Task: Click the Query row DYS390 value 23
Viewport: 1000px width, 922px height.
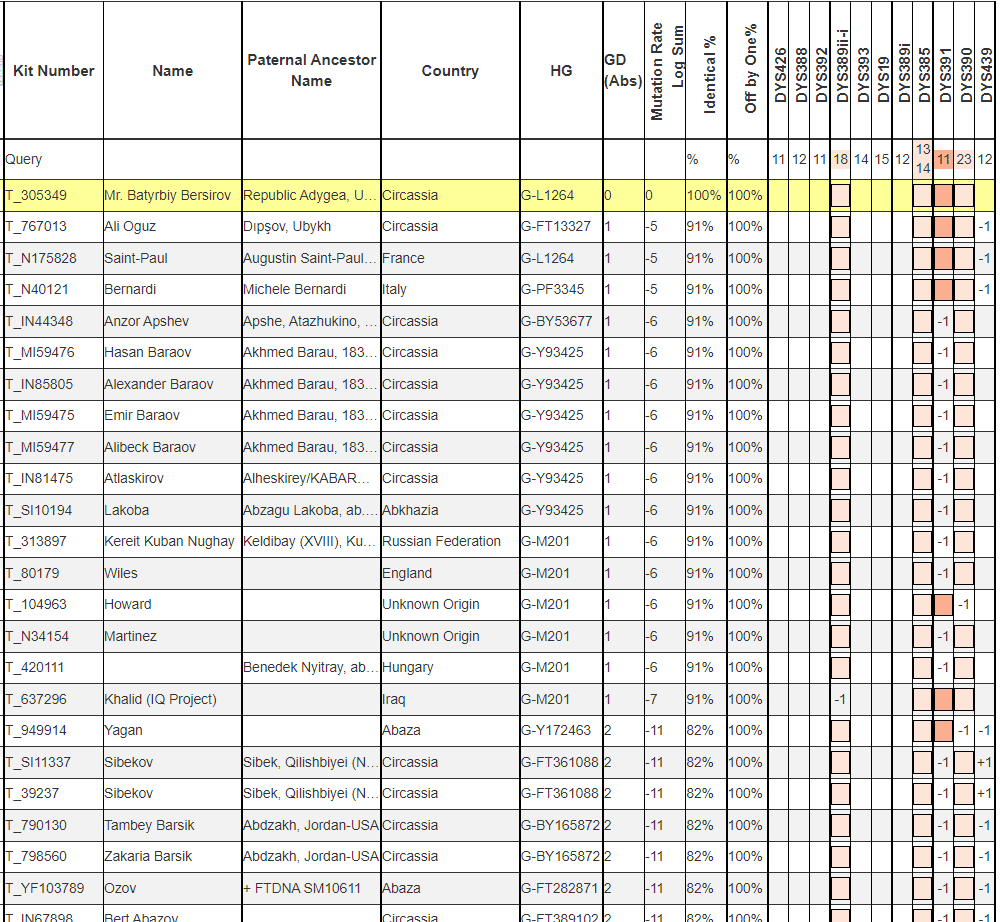Action: [x=964, y=159]
